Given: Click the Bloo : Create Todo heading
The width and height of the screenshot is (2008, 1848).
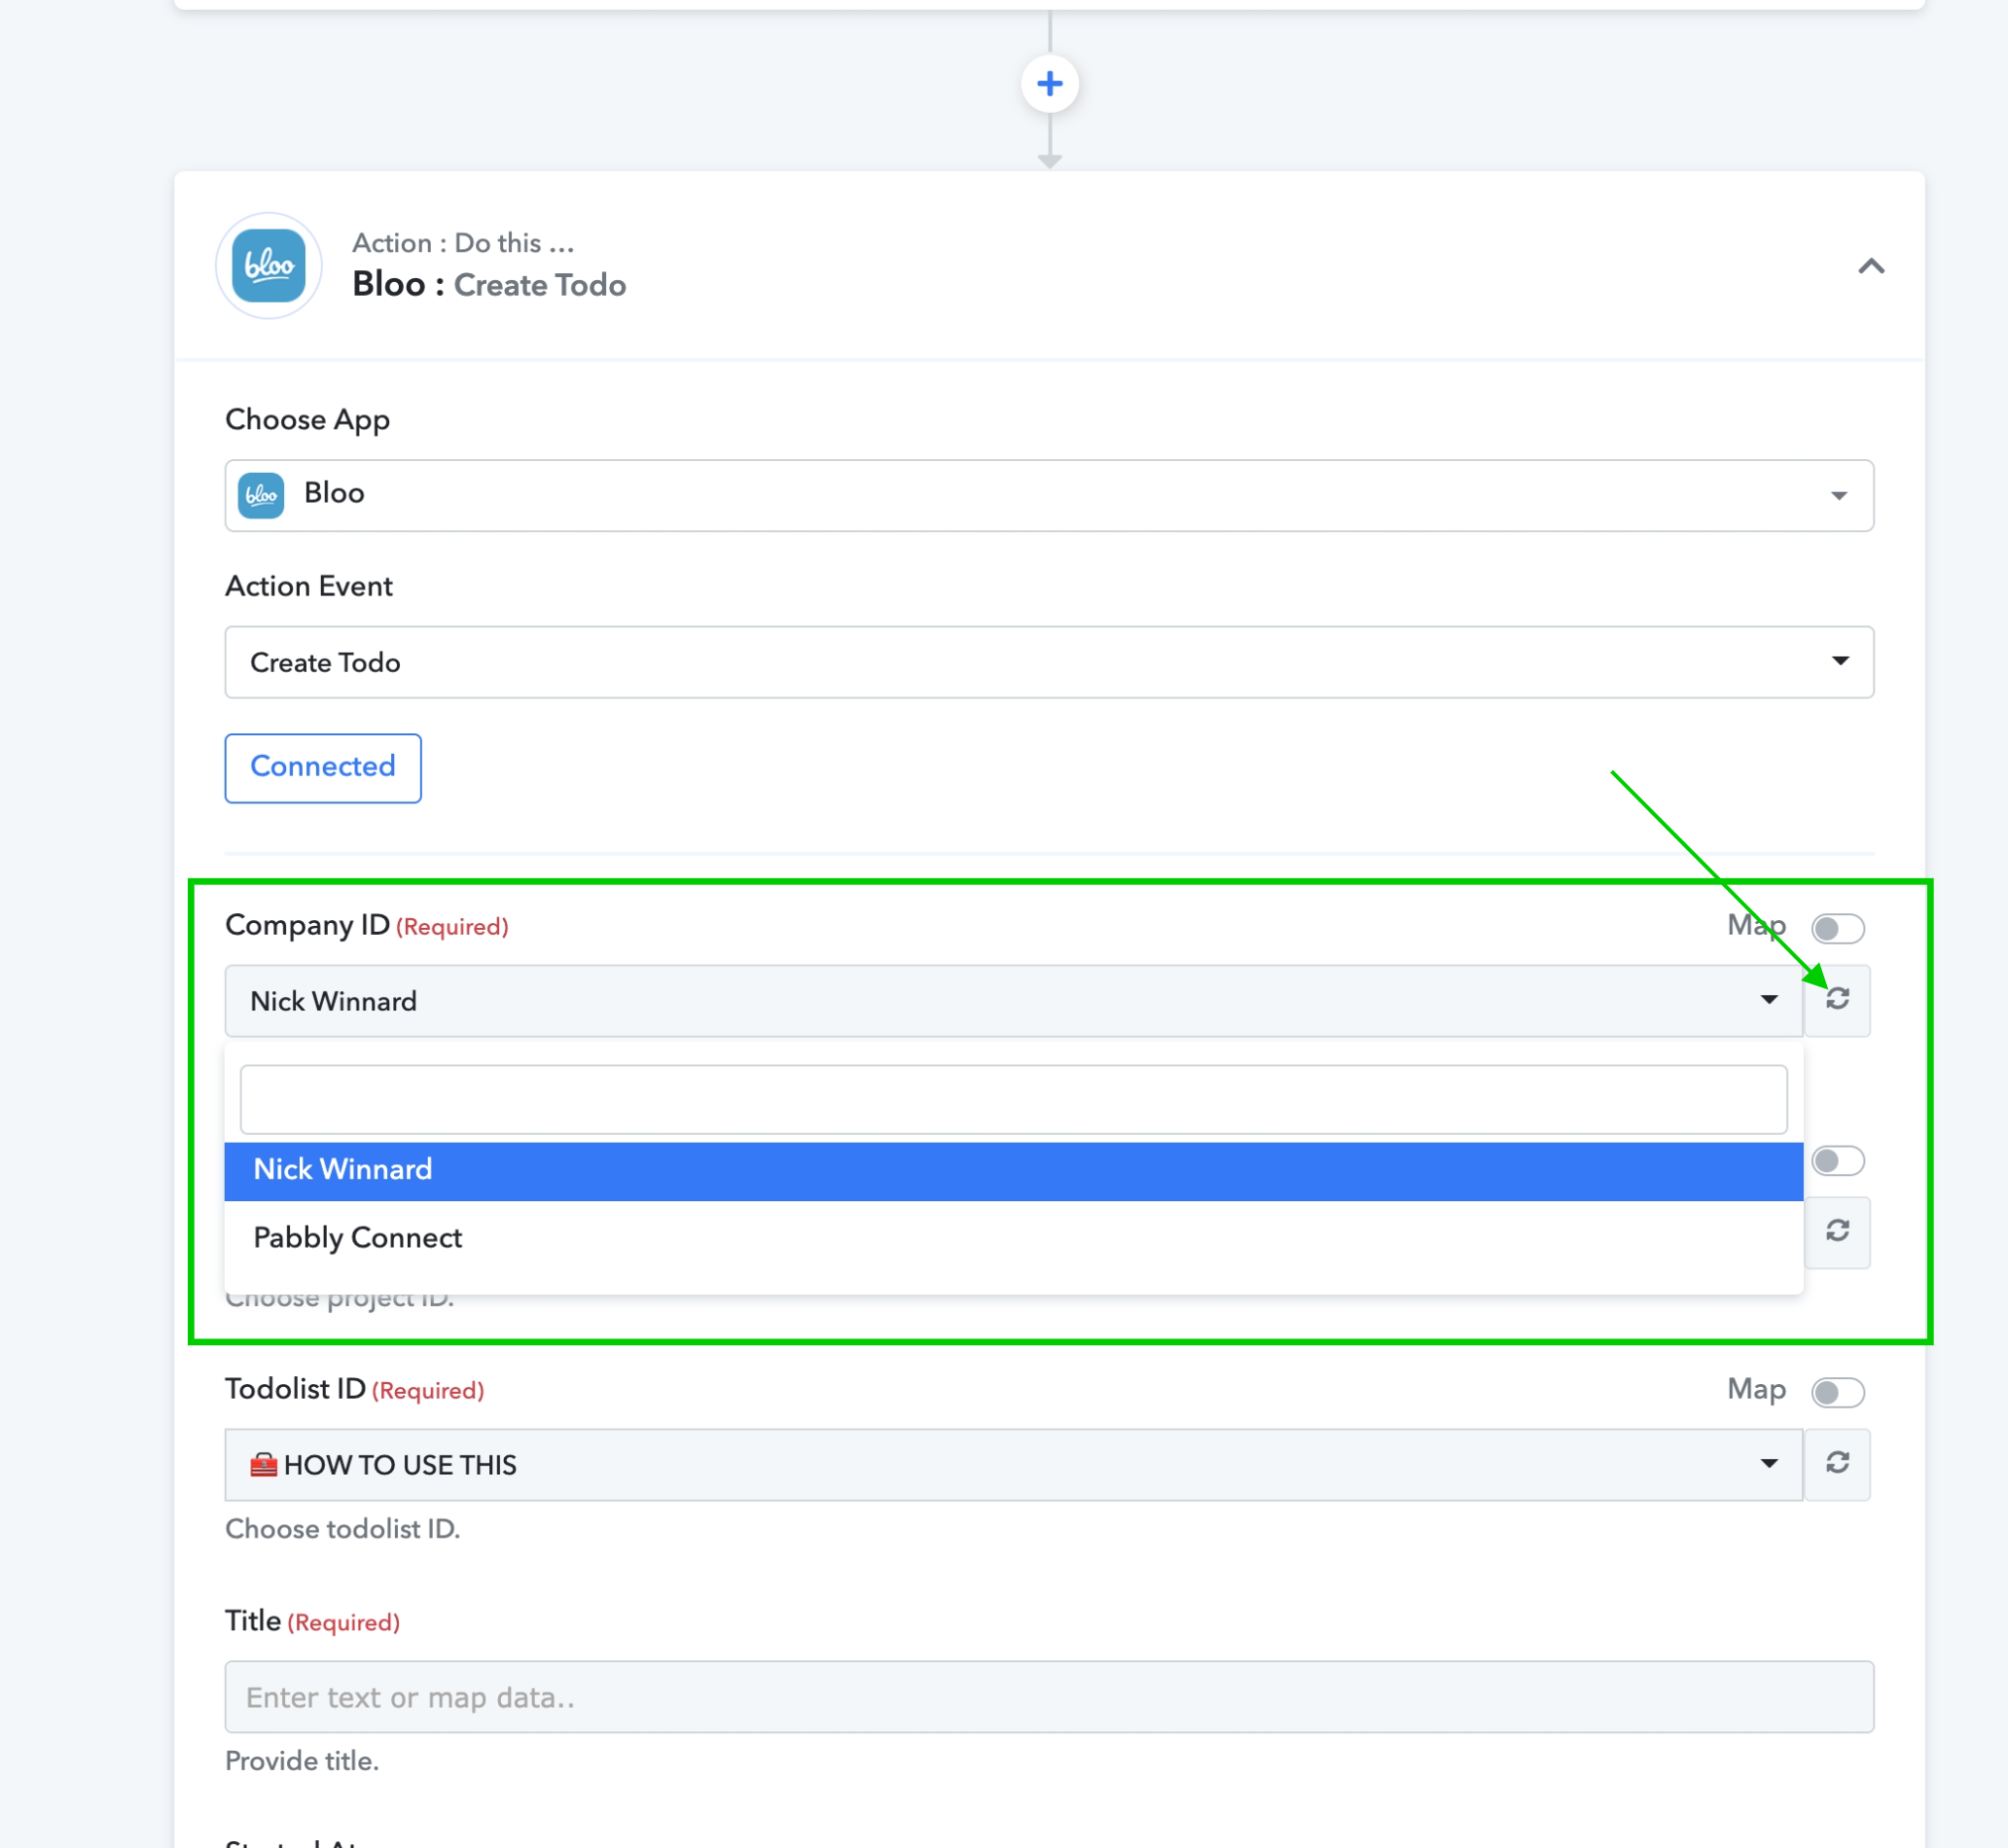Looking at the screenshot, I should coord(488,285).
